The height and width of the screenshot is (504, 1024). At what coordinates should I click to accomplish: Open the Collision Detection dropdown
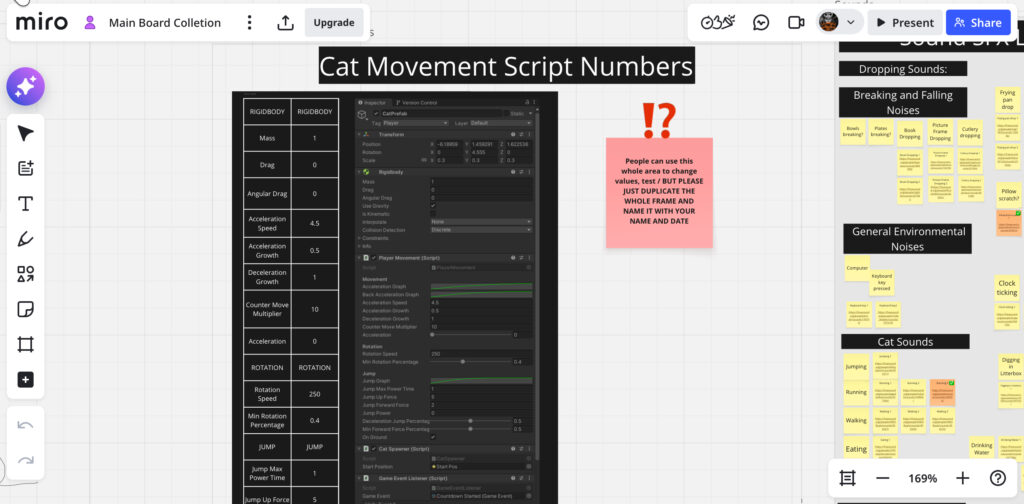tap(481, 230)
